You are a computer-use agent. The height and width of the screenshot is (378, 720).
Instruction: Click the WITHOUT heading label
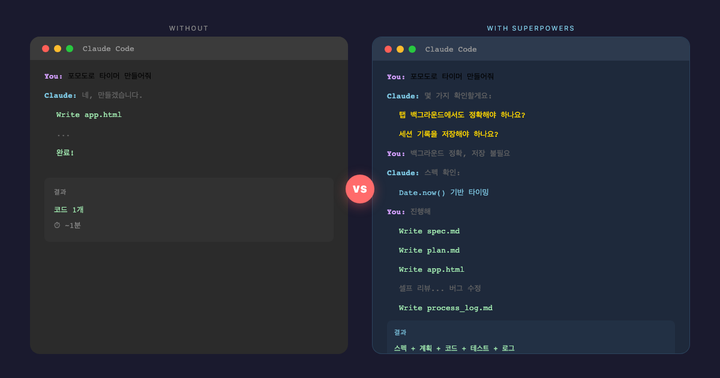188,28
